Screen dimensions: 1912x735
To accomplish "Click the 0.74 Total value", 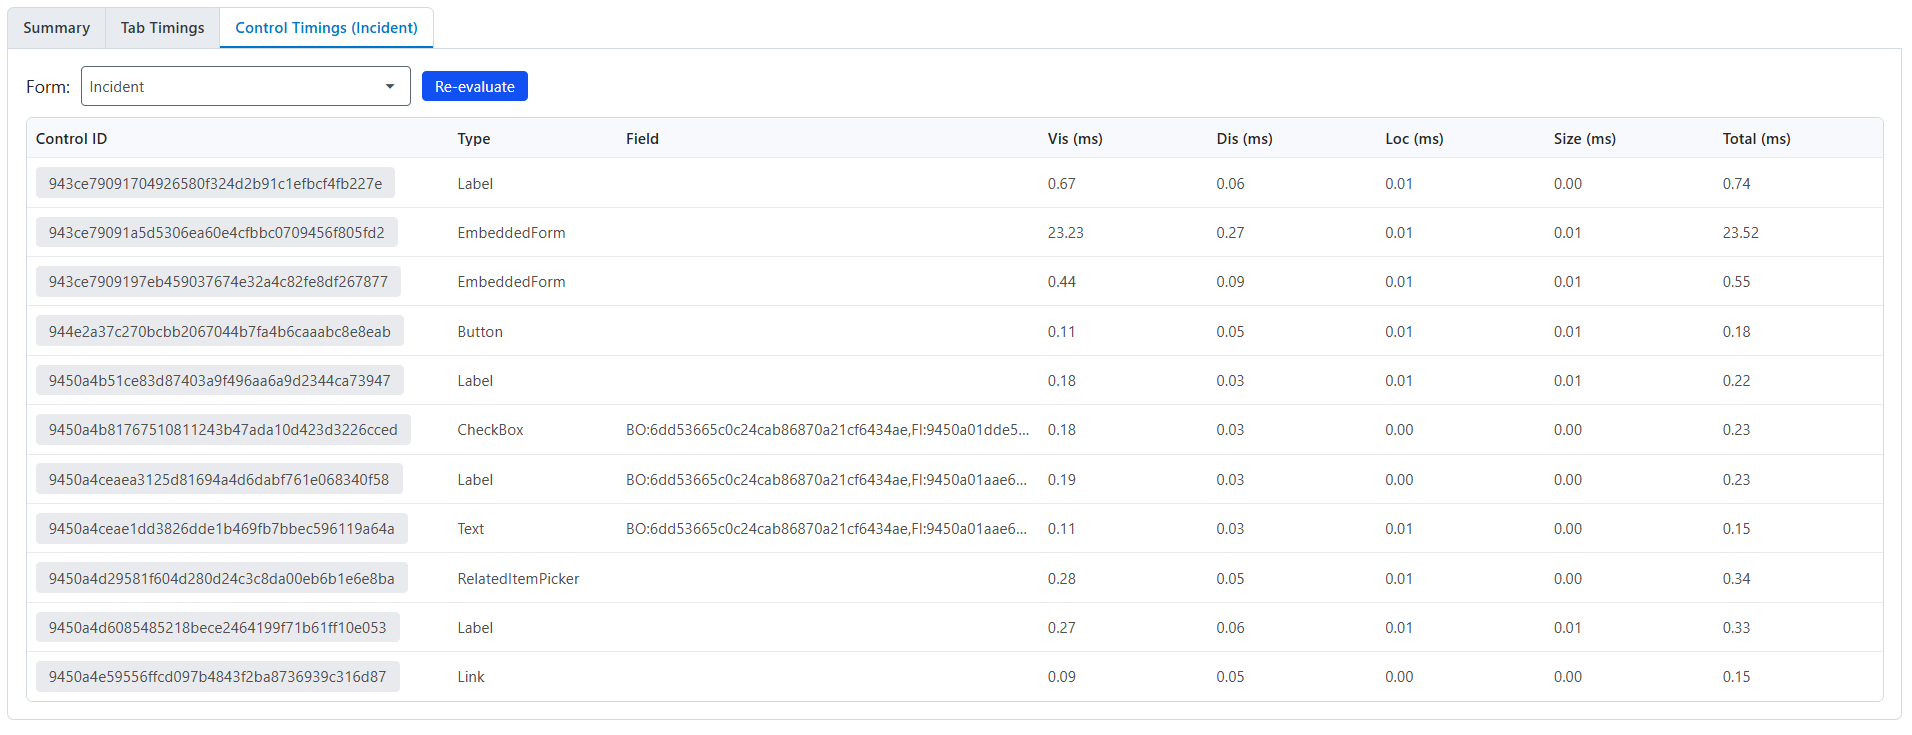I will (1737, 184).
